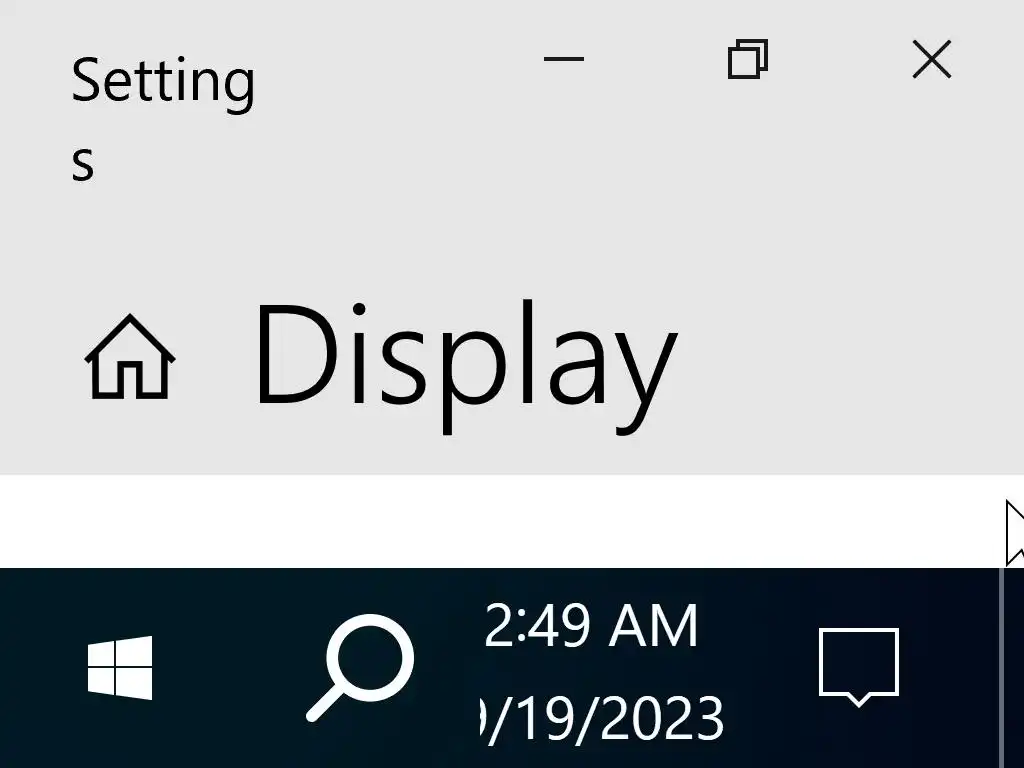Image resolution: width=1024 pixels, height=768 pixels.
Task: Open the Action Center notifications icon
Action: pos(859,667)
